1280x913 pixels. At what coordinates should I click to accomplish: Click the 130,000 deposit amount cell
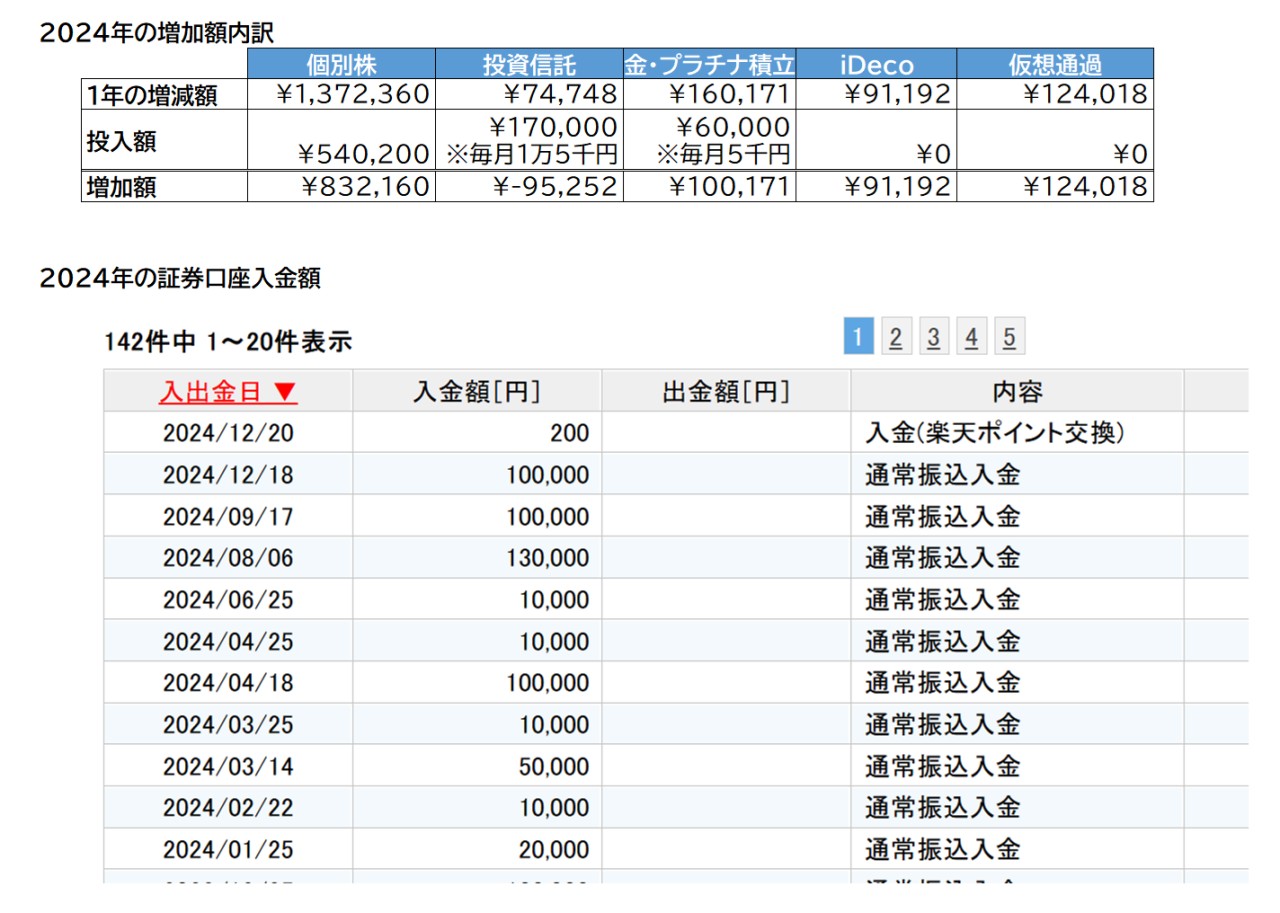(x=548, y=558)
